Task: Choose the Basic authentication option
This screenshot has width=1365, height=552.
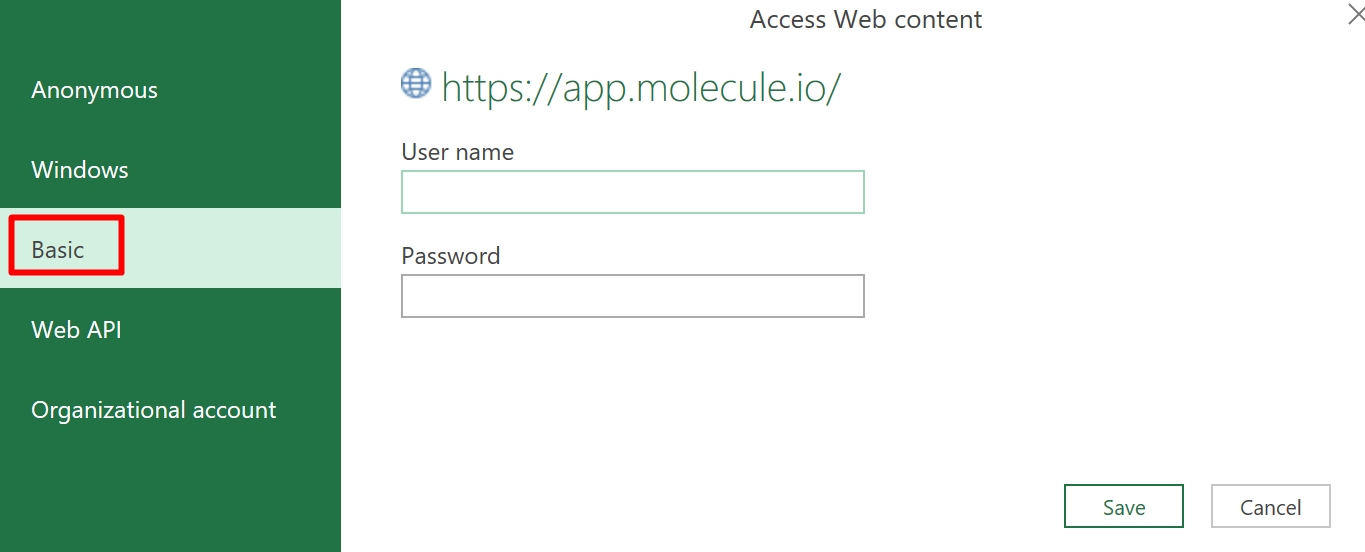Action: [x=58, y=250]
